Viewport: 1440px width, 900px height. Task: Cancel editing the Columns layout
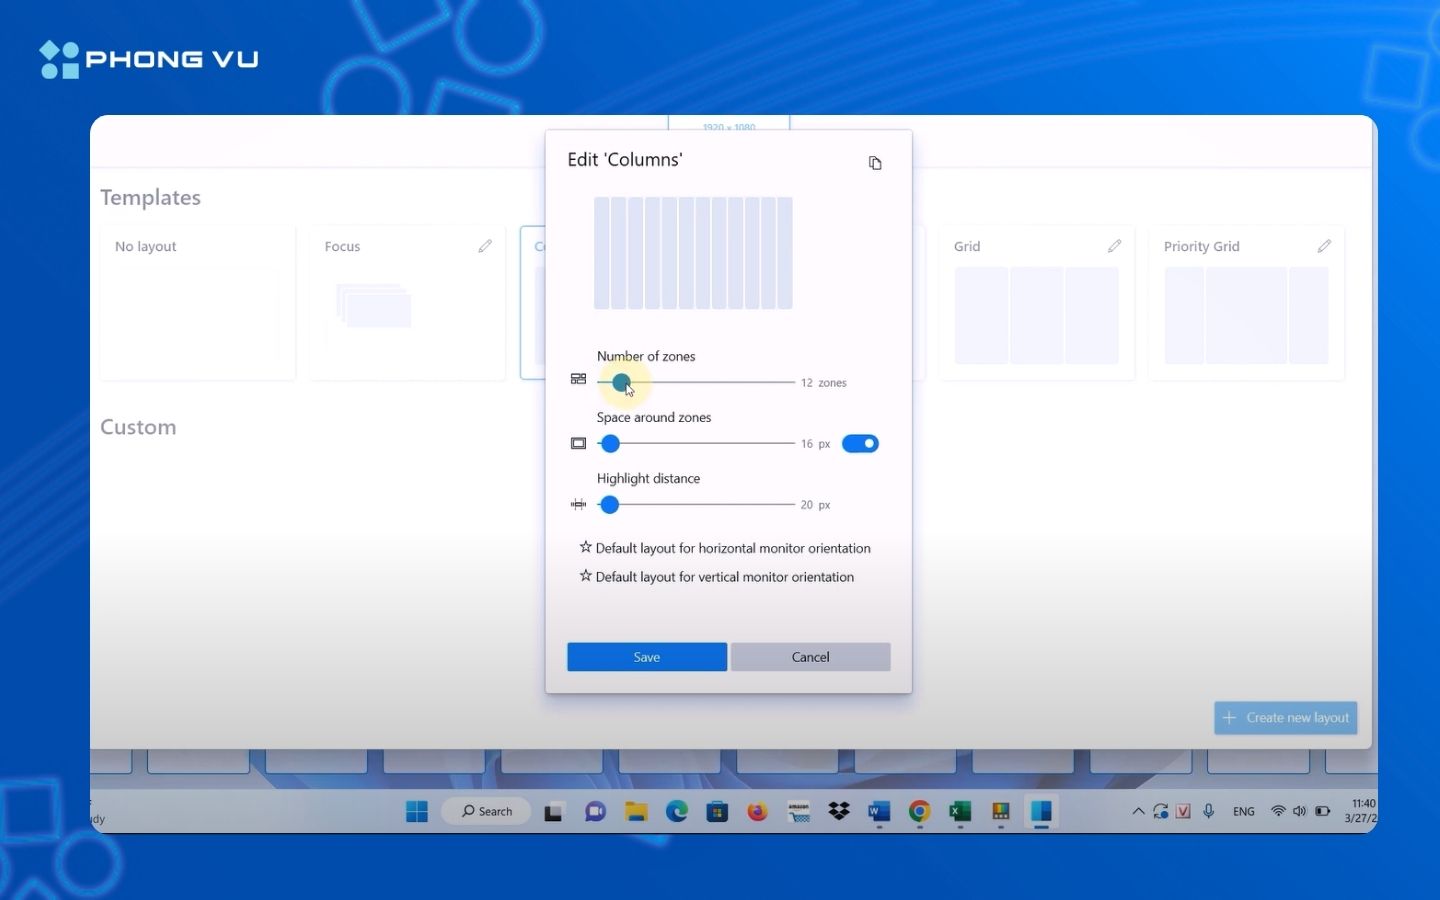click(810, 657)
